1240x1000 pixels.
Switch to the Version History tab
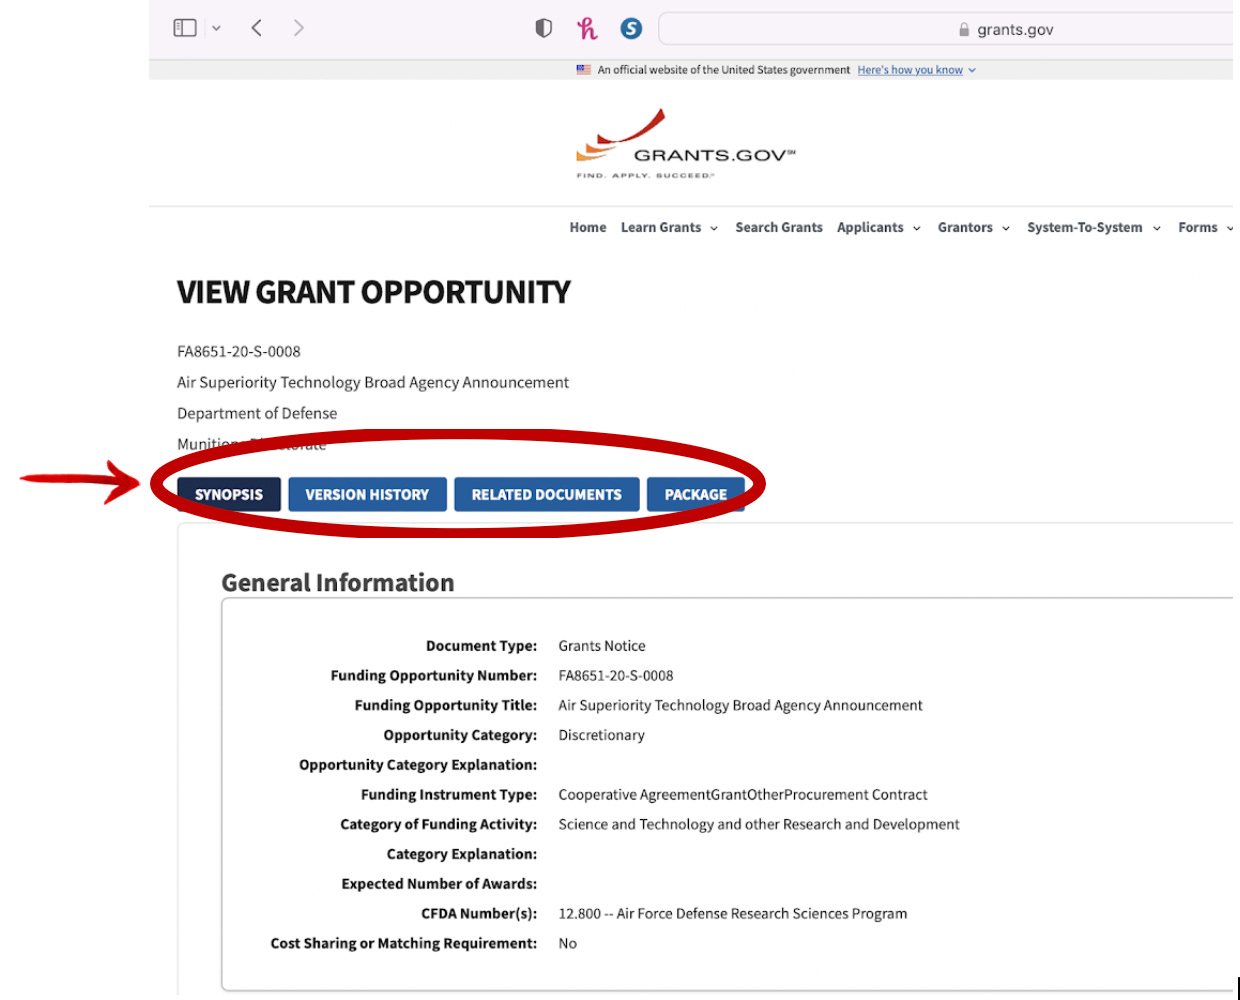(367, 494)
